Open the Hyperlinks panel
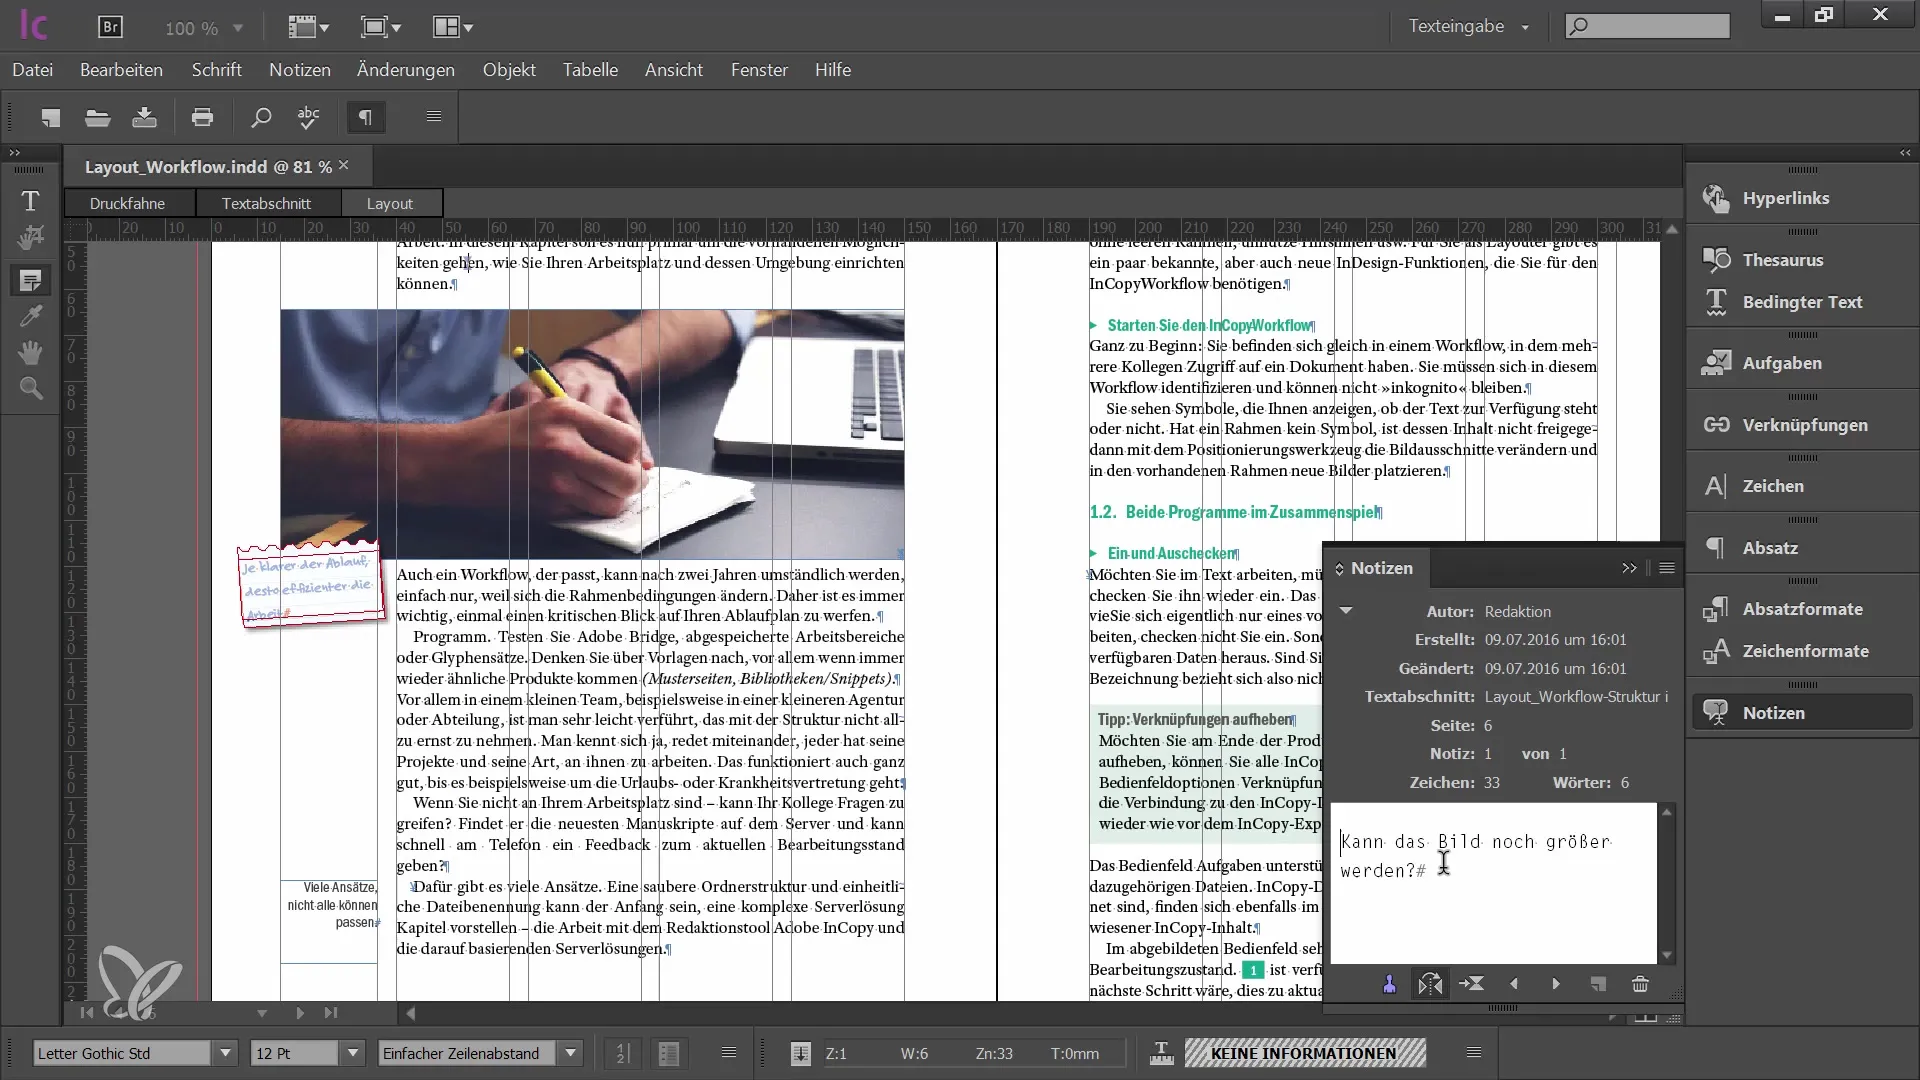 click(1787, 196)
